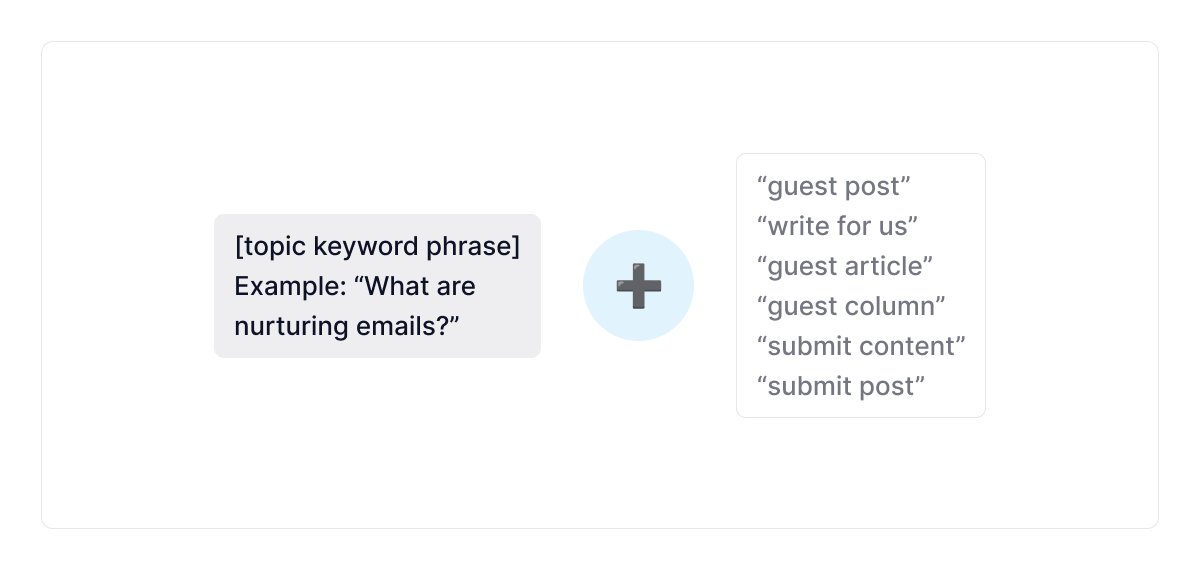The height and width of the screenshot is (570, 1200).
Task: Click the “Example: What are” line
Action: (x=355, y=286)
